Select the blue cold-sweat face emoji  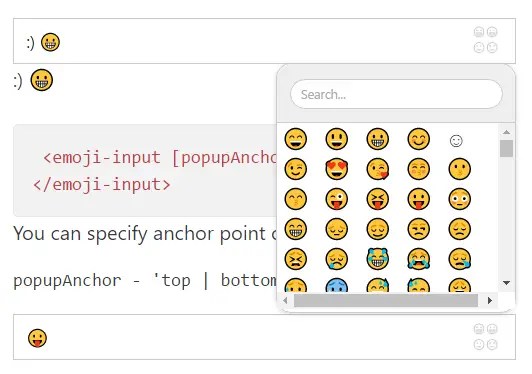pos(337,286)
